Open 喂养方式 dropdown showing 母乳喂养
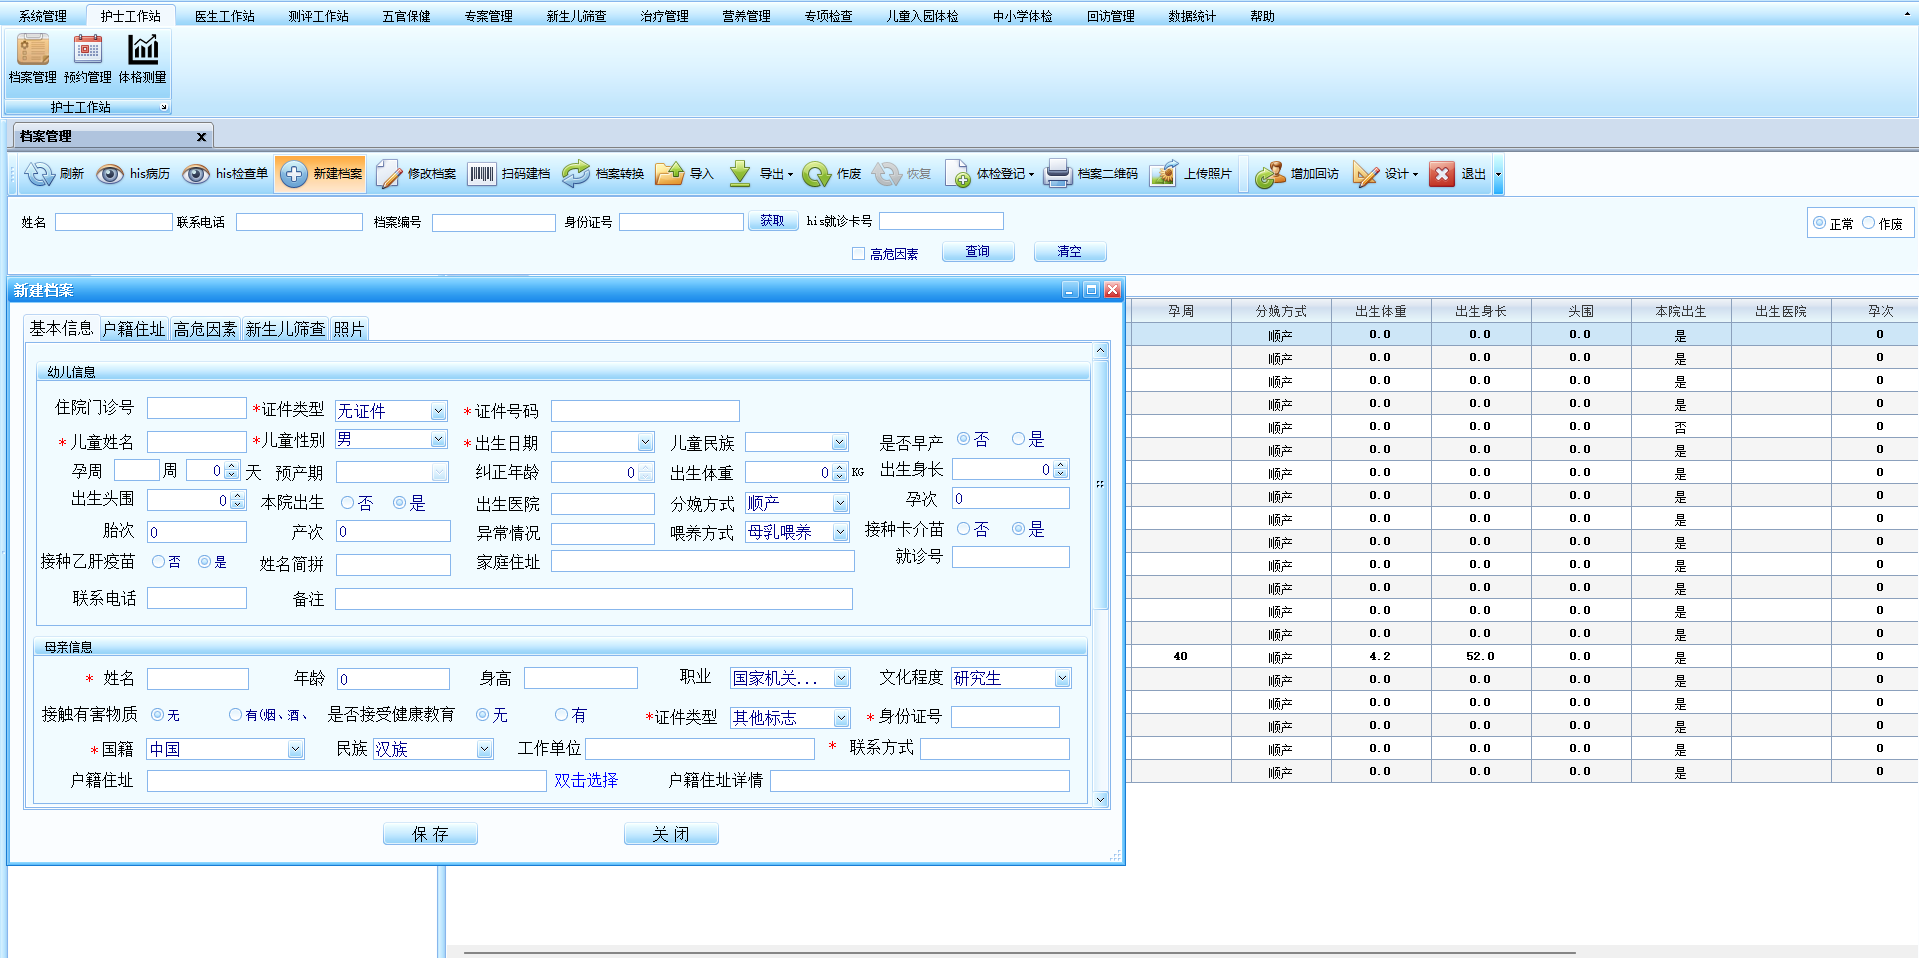Viewport: 1919px width, 958px height. [840, 532]
